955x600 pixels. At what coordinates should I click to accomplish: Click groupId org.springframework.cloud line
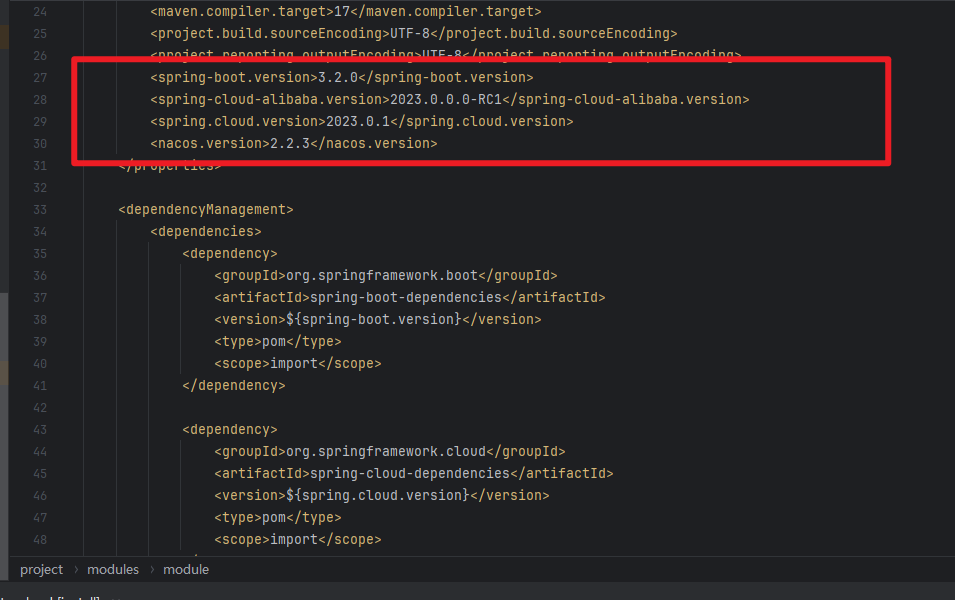390,451
